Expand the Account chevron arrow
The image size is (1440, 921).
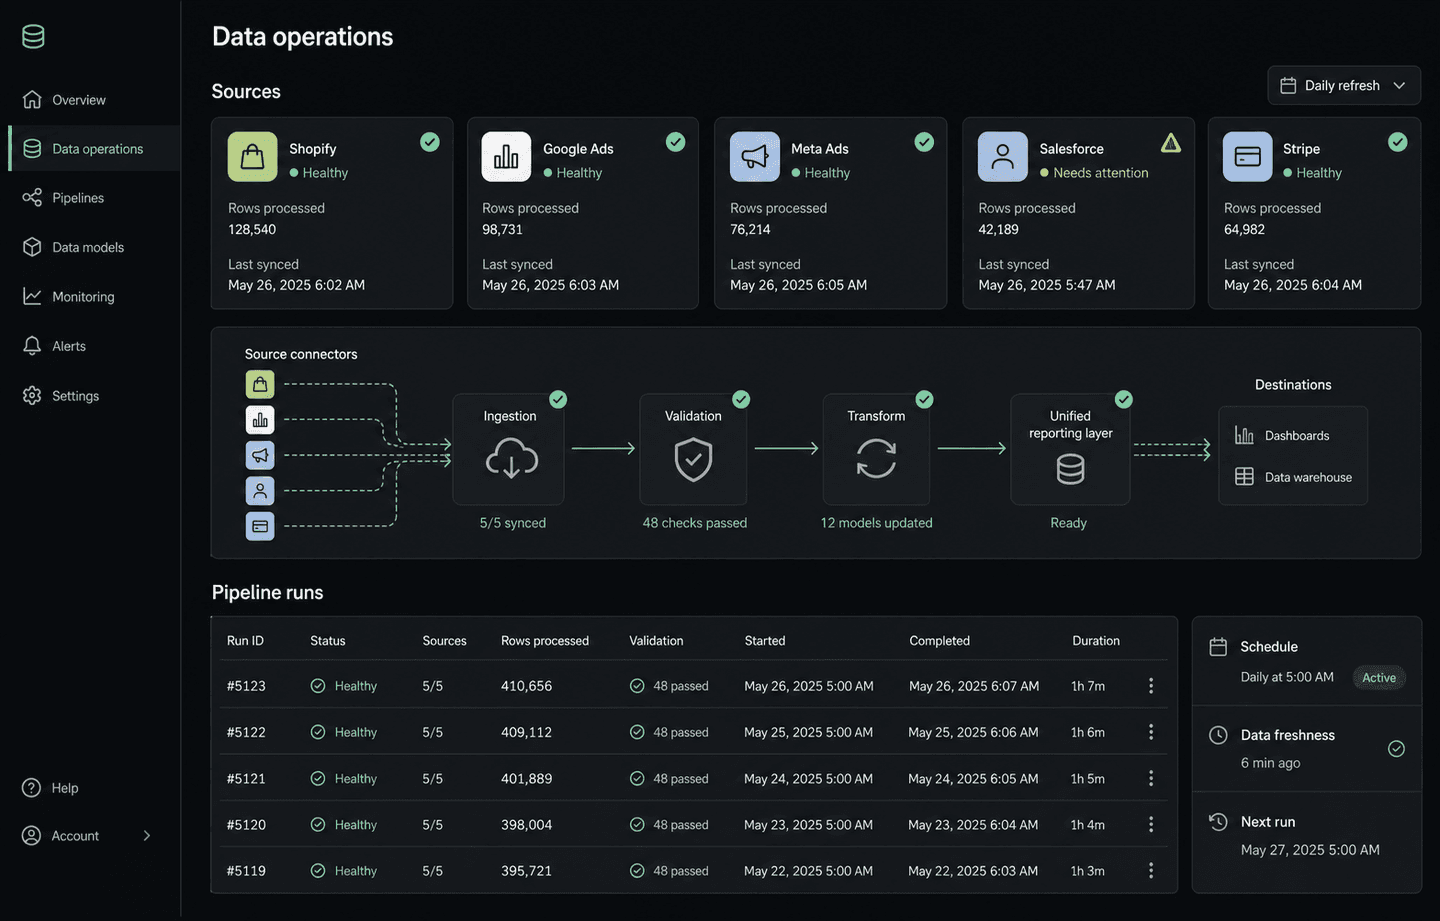coord(147,836)
